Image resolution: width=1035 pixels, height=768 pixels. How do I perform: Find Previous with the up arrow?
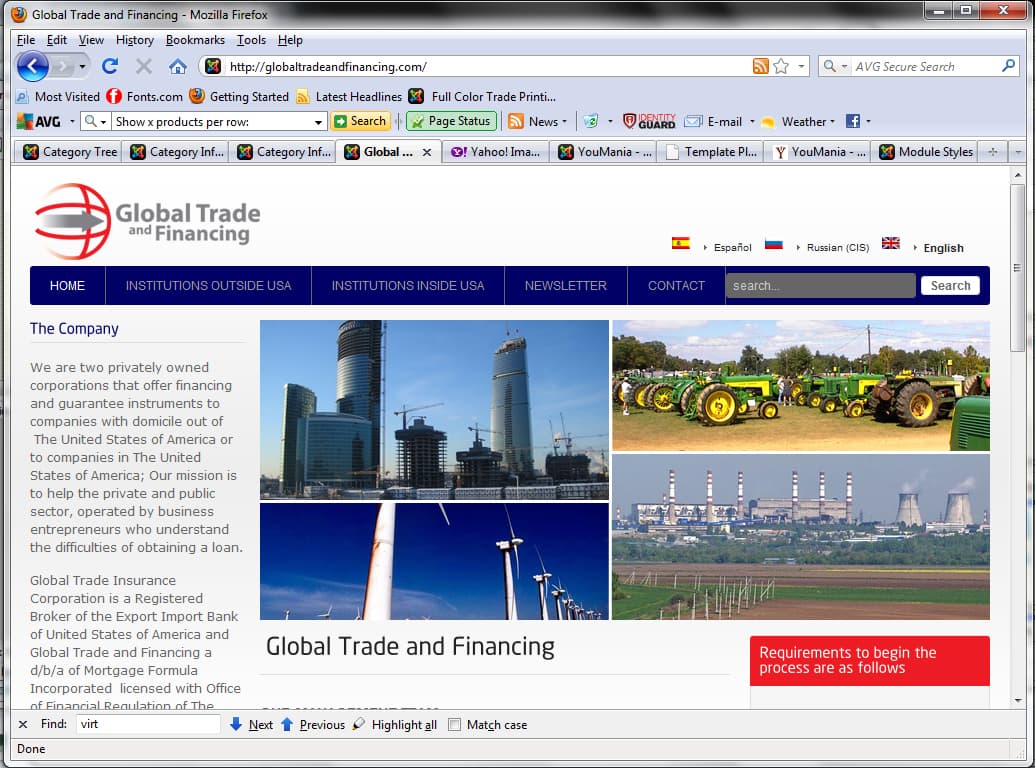coord(286,724)
